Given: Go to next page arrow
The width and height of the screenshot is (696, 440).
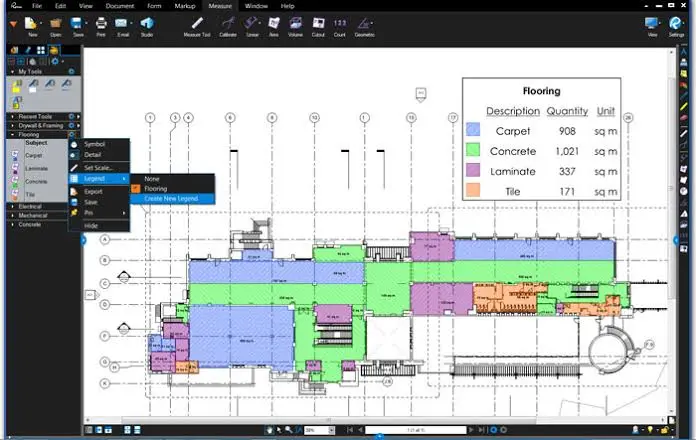Looking at the screenshot, I should (471, 430).
